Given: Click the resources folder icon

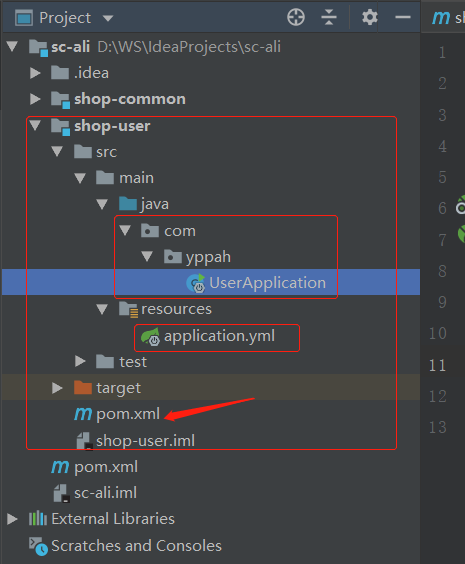Looking at the screenshot, I should coord(128,310).
